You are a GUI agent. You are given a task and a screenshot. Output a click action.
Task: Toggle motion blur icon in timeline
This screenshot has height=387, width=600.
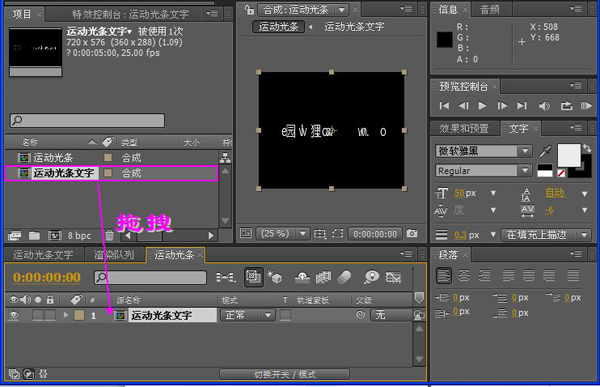(344, 277)
